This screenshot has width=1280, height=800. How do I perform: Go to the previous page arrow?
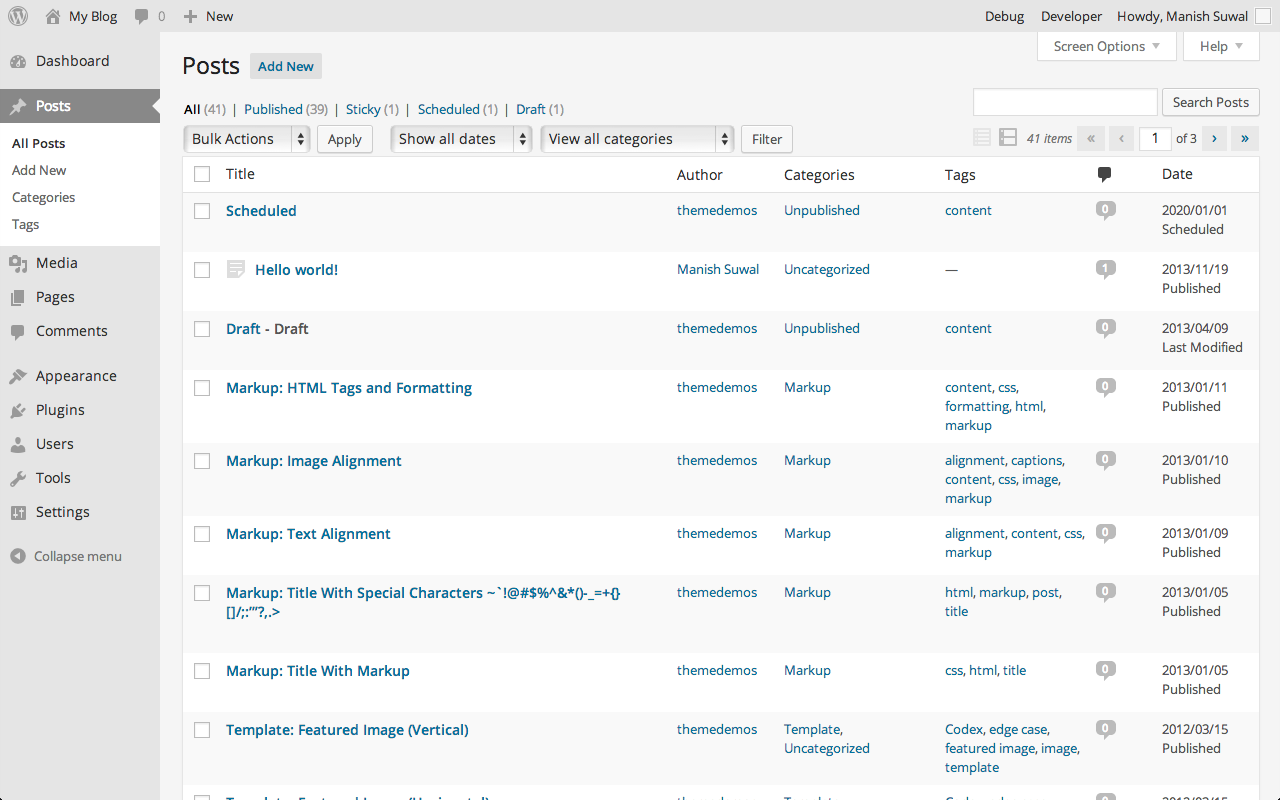pos(1121,139)
